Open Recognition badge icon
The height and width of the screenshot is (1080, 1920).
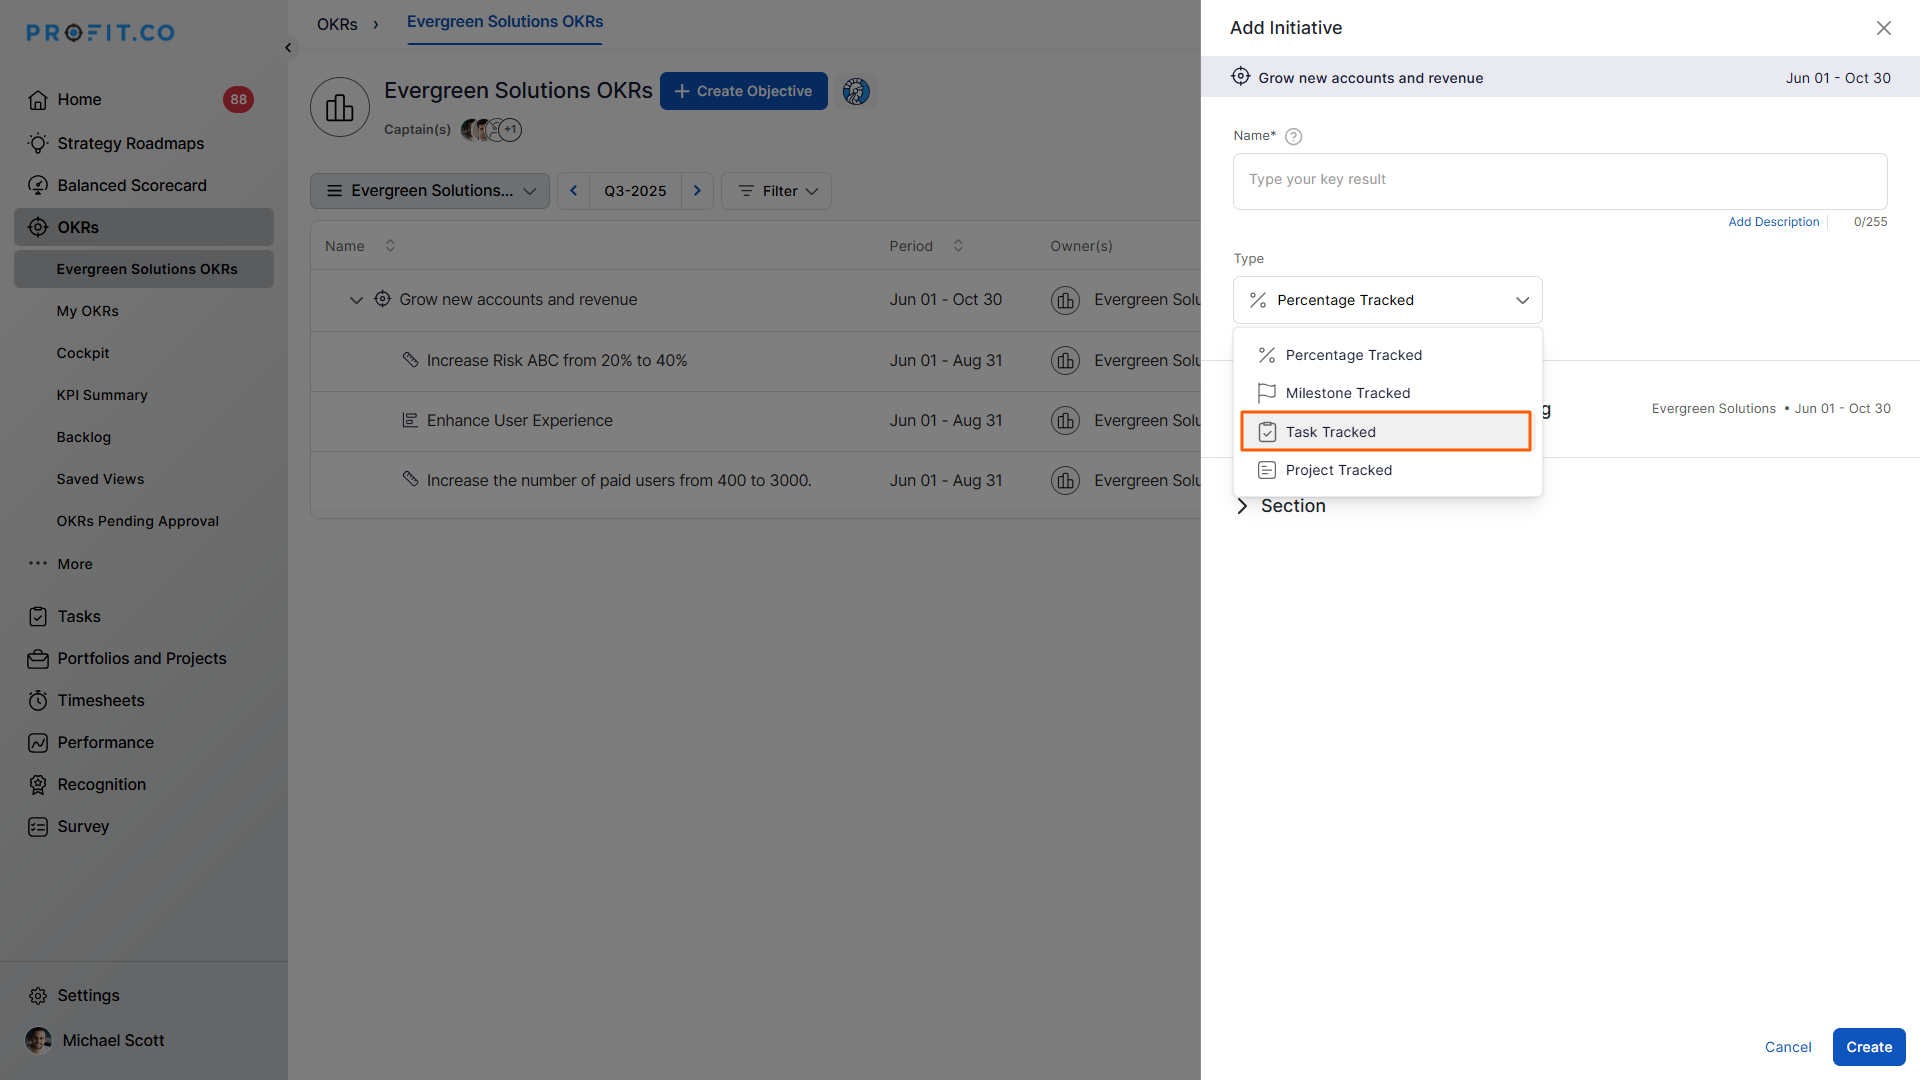[x=38, y=785]
